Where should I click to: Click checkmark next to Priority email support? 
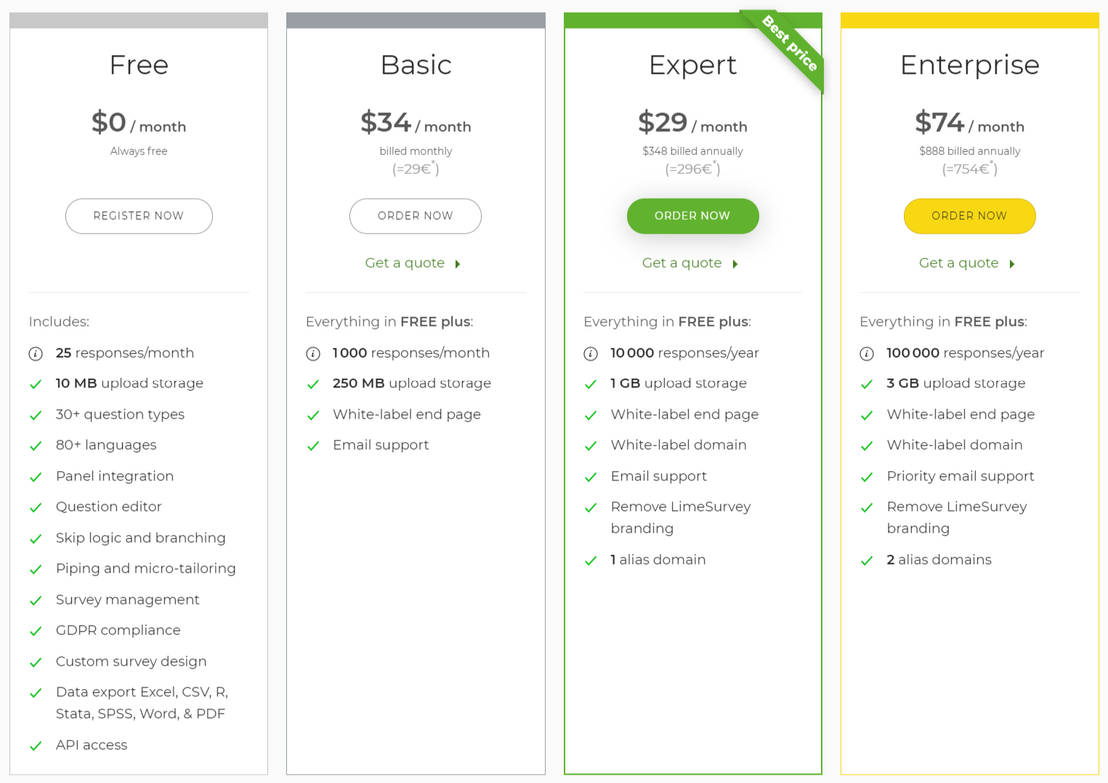(867, 477)
